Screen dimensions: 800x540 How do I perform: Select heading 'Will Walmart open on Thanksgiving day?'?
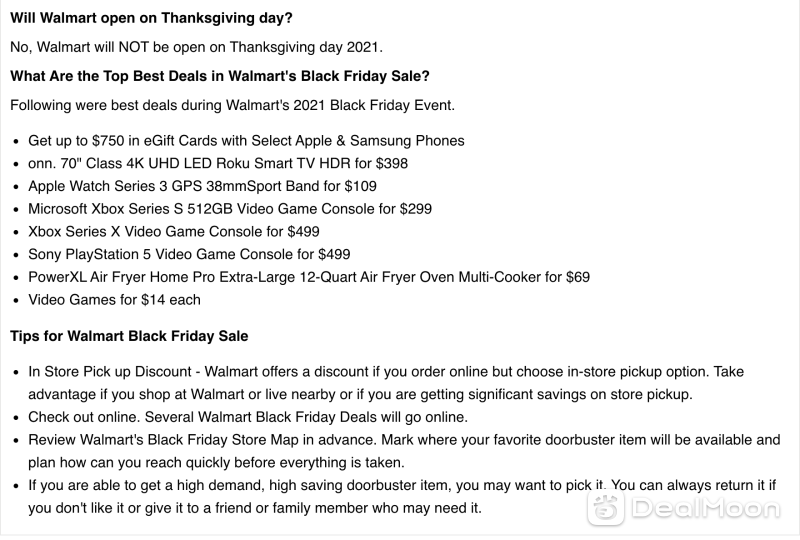(152, 18)
